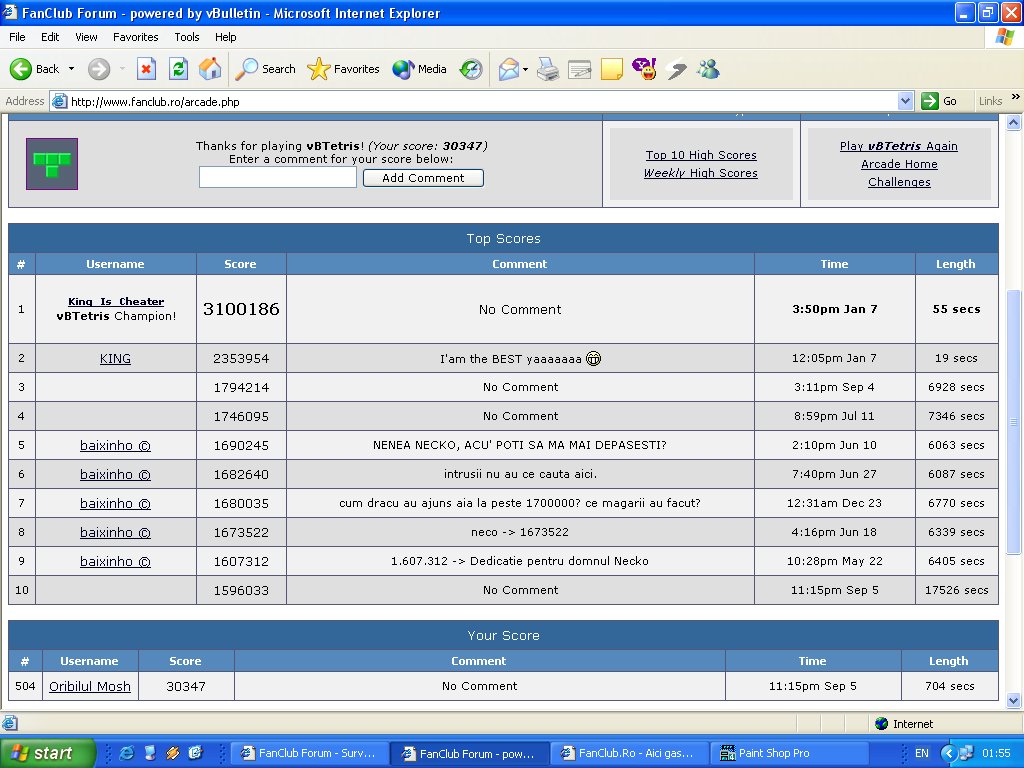This screenshot has height=768, width=1024.
Task: Click the score 1596033 cell
Action: pos(241,590)
